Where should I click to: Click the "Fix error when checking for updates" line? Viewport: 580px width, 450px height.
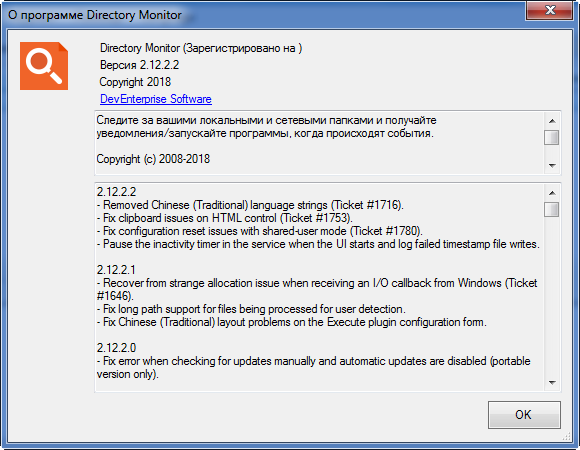(314, 368)
